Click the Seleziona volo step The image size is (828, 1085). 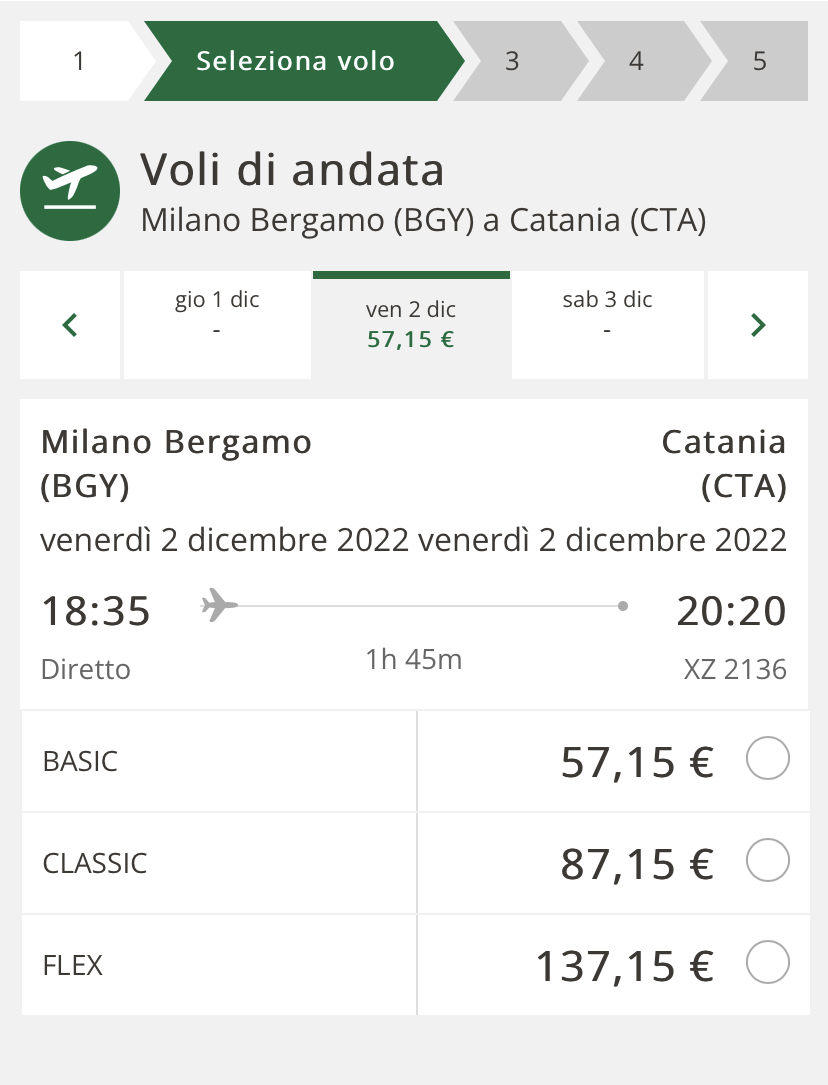(296, 61)
